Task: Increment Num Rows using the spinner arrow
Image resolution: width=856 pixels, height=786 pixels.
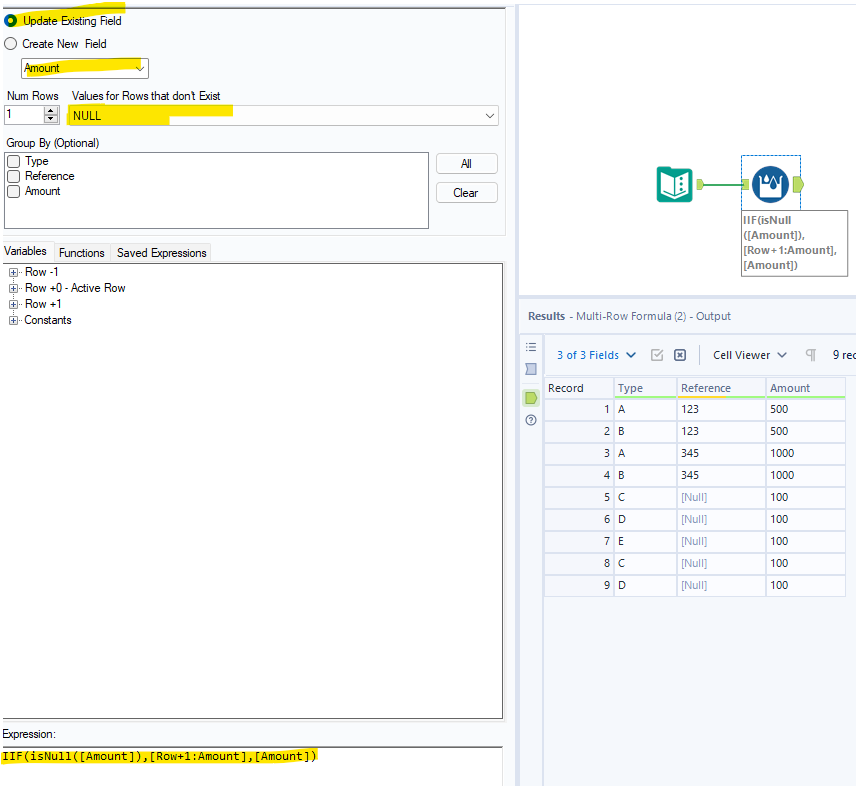Action: pyautogui.click(x=50, y=111)
